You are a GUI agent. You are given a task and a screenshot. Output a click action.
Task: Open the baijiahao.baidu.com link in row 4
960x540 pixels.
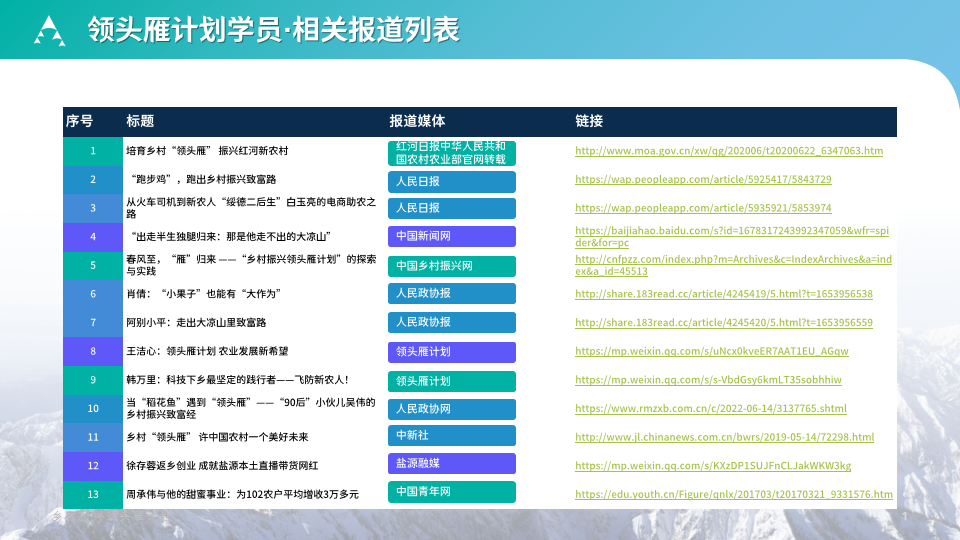pos(732,236)
